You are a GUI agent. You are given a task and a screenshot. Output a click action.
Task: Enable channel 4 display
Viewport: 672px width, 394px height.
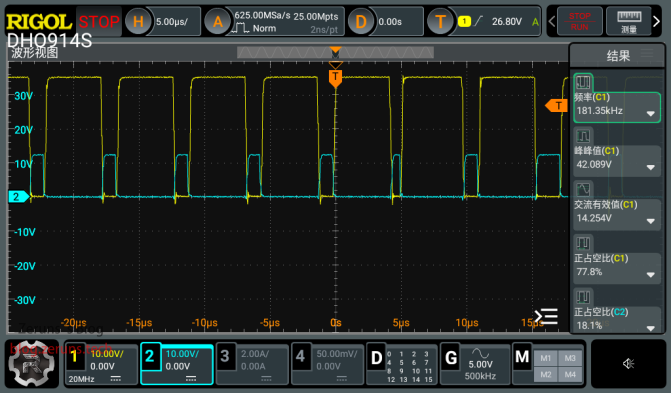click(327, 364)
